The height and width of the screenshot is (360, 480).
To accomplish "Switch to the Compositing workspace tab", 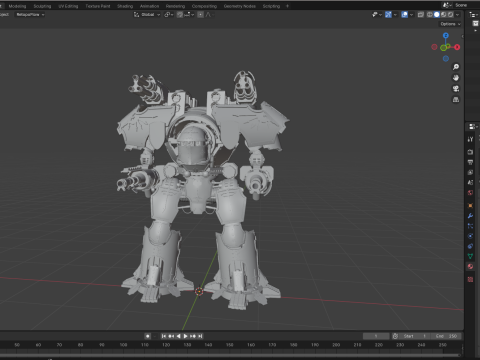I will coord(204,6).
